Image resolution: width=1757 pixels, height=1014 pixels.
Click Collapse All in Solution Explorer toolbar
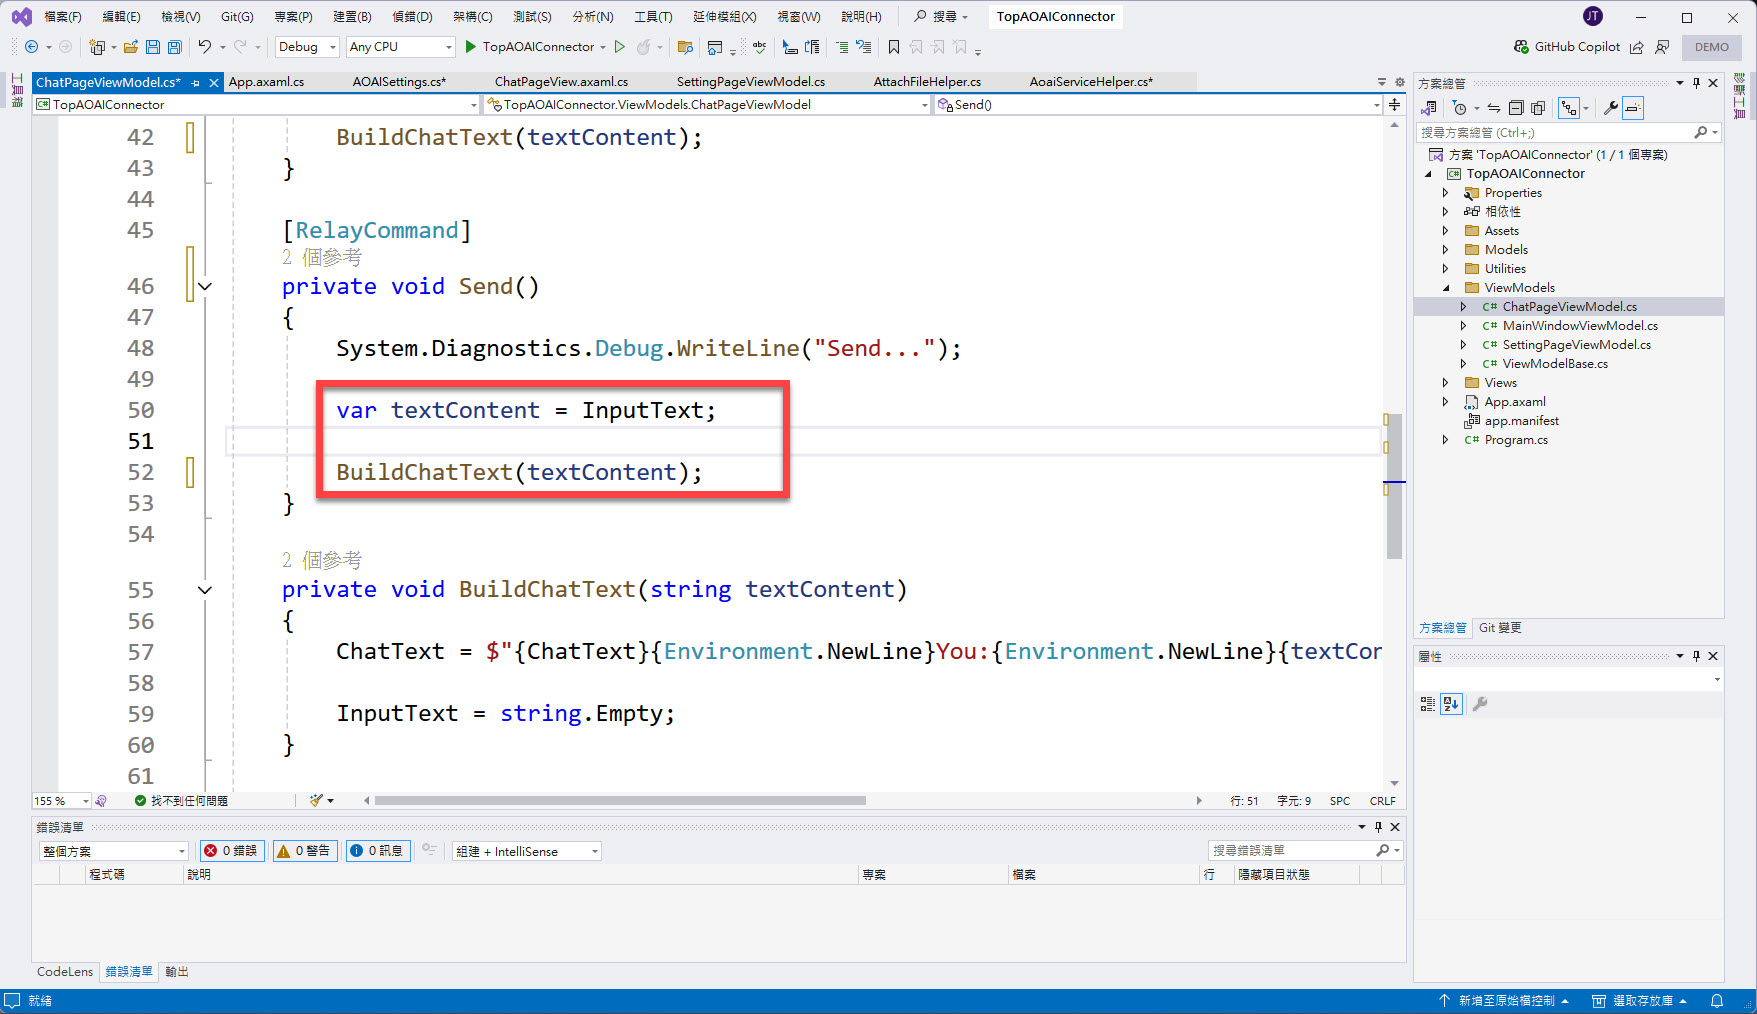1516,108
